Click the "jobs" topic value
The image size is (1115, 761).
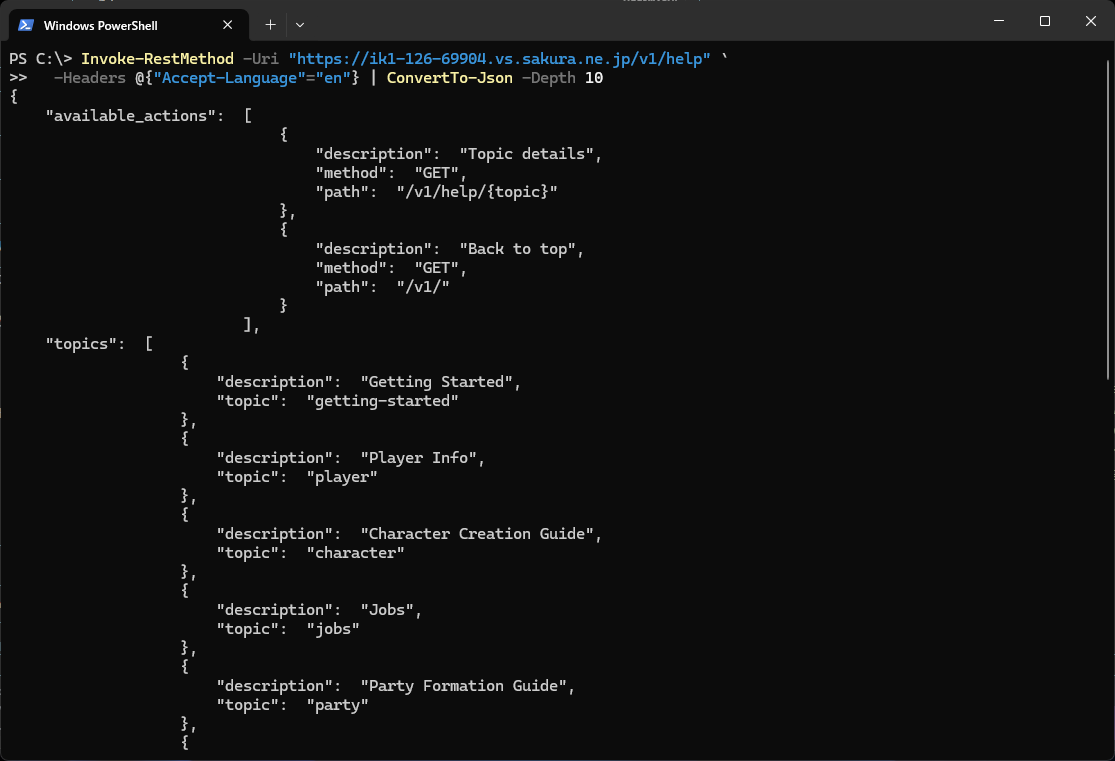tap(333, 629)
